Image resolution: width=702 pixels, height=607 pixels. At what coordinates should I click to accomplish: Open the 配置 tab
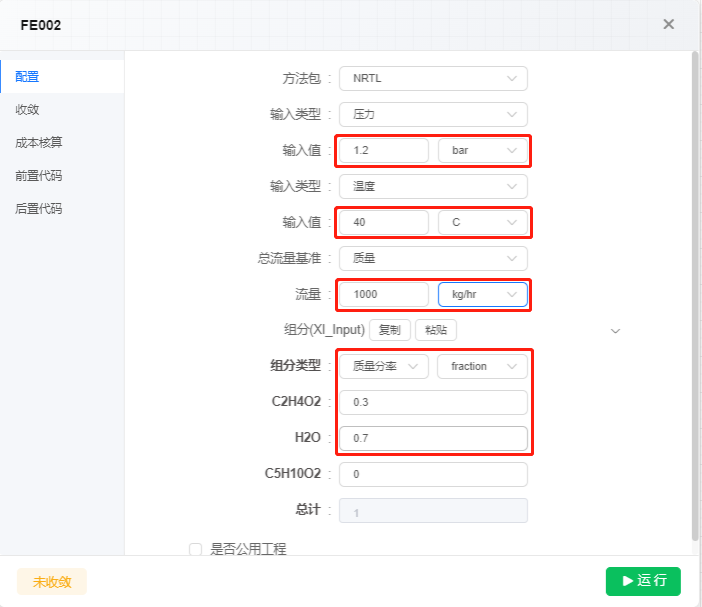[x=62, y=77]
